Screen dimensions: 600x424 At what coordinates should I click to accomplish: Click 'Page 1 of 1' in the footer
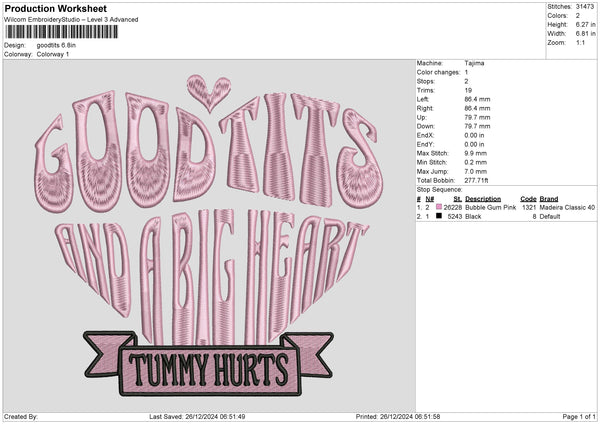click(579, 416)
